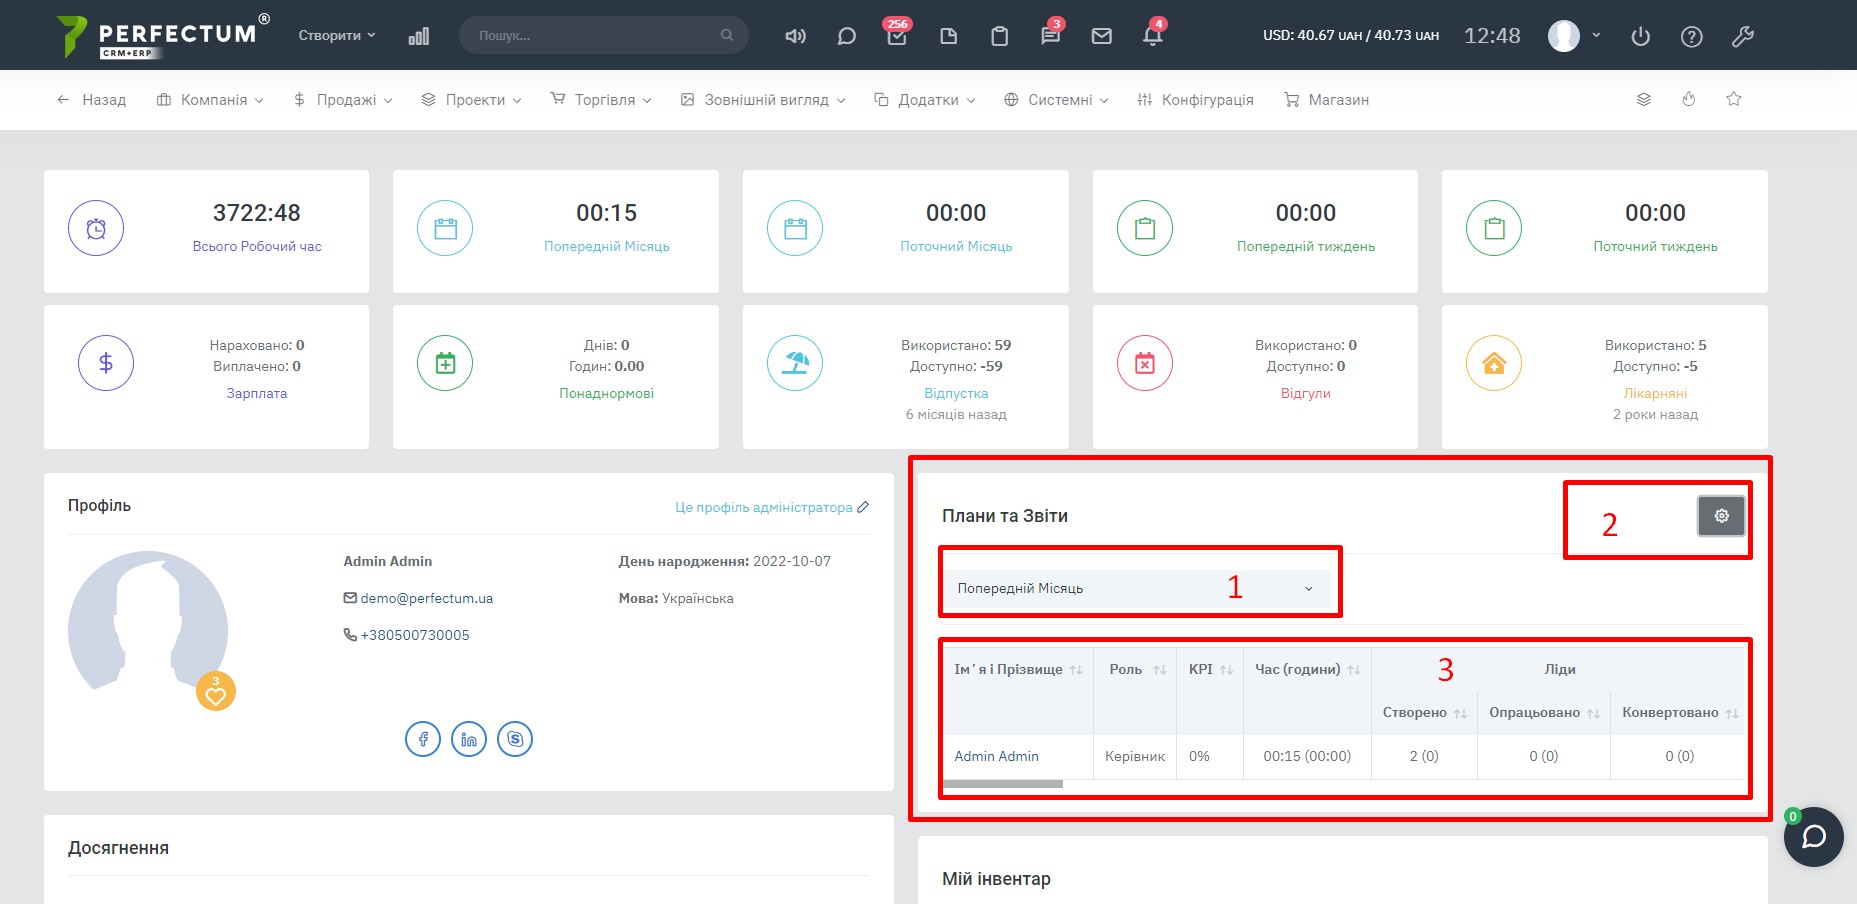
Task: Click the Facebook profile social icon
Action: [x=423, y=739]
